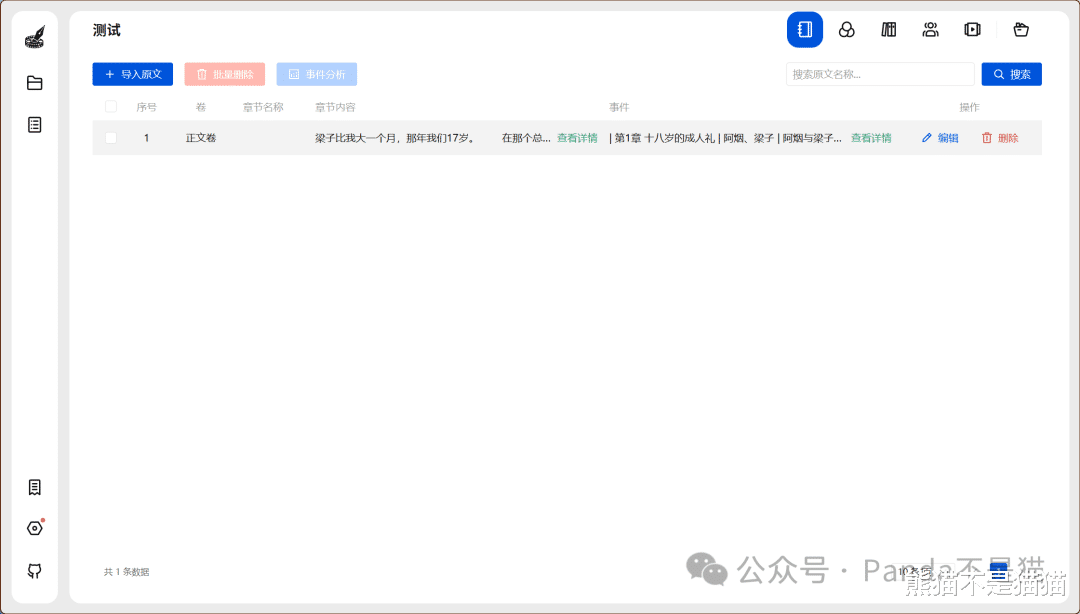This screenshot has width=1080, height=614.
Task: Open the receipt log icon in sidebar
Action: click(34, 487)
